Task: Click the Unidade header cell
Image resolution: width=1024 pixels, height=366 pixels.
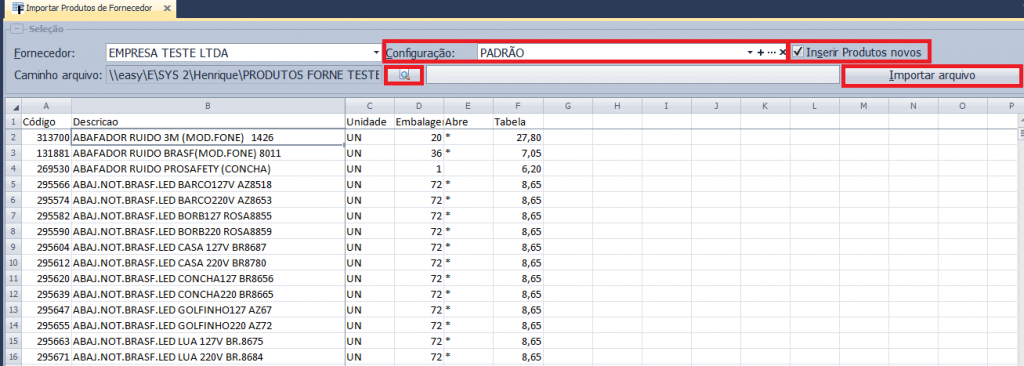Action: pos(370,122)
